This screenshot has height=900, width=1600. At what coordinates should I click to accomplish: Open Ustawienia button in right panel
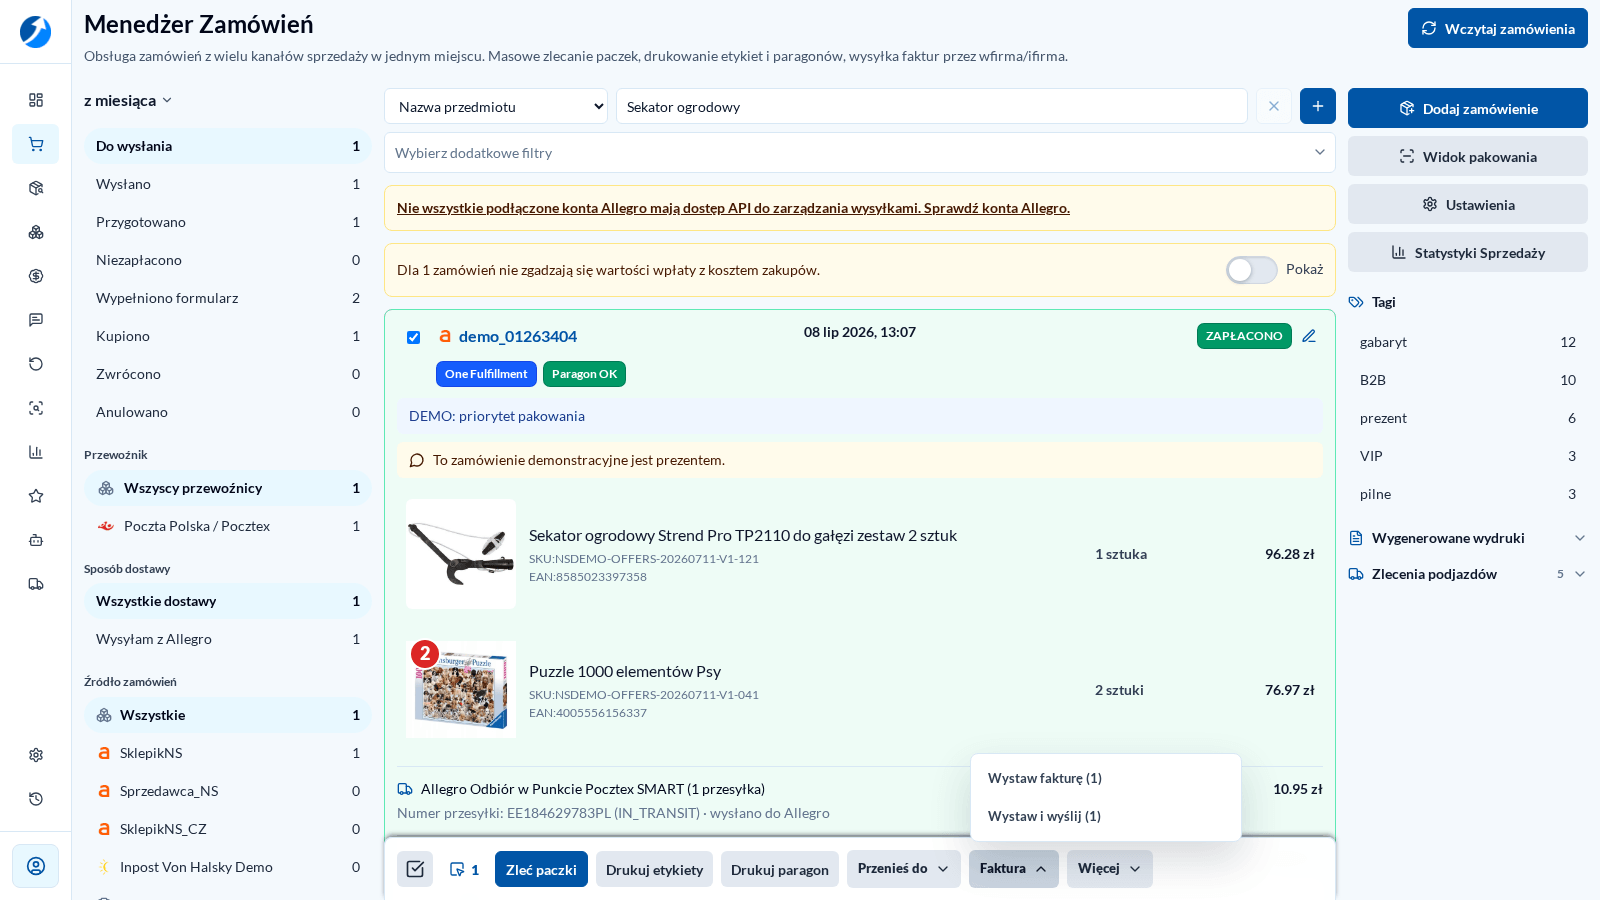tap(1468, 204)
